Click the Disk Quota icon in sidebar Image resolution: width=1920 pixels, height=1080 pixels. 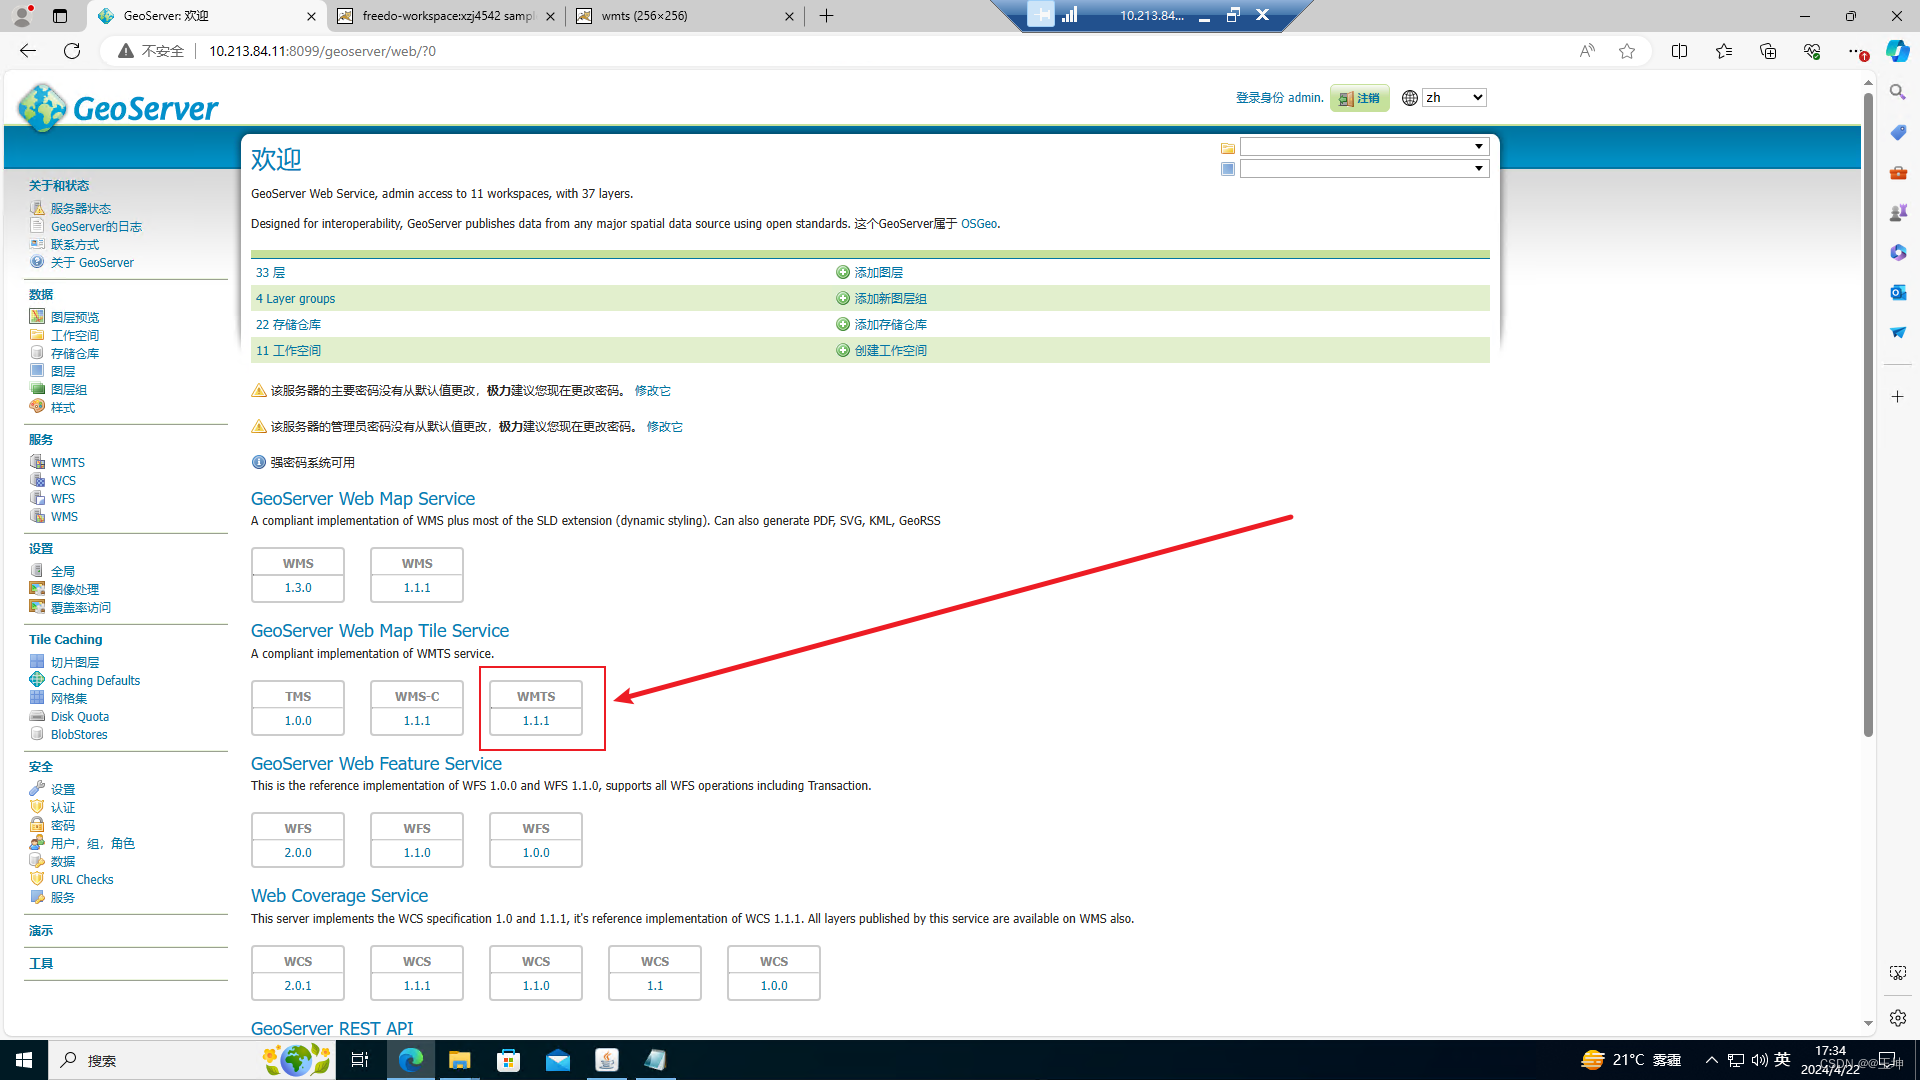click(x=37, y=716)
